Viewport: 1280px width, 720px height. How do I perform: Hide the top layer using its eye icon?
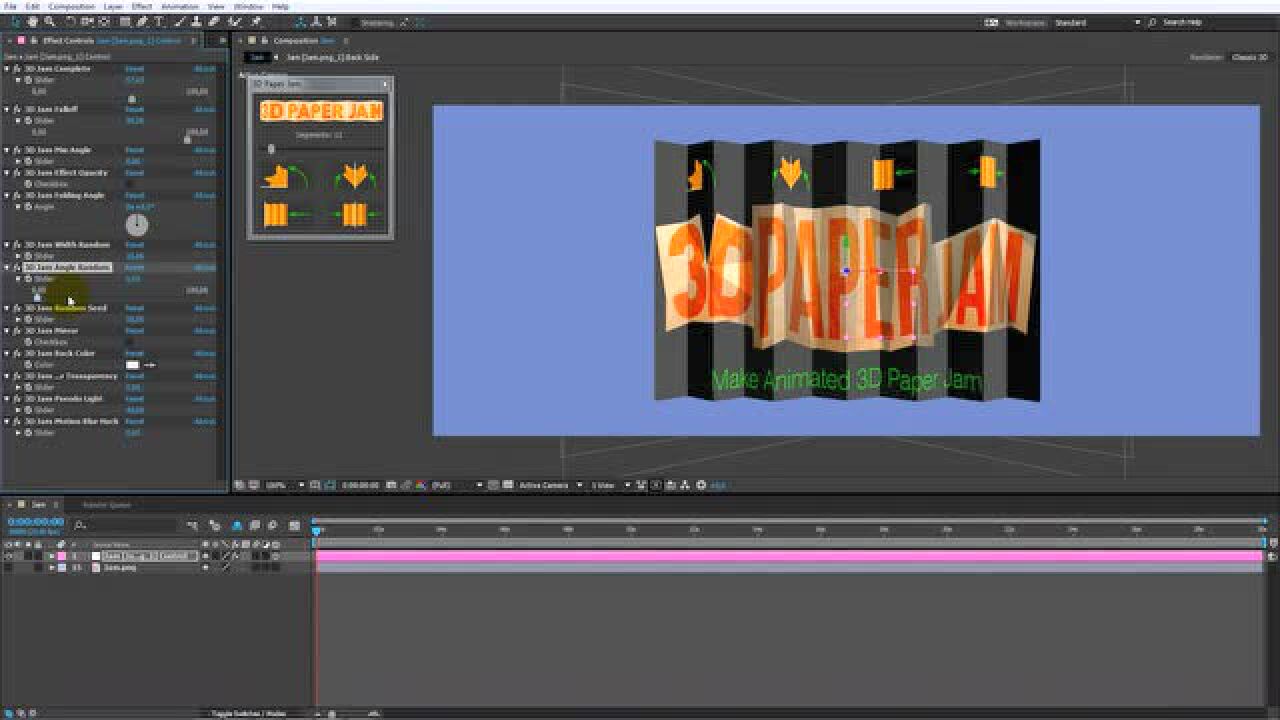click(9, 556)
